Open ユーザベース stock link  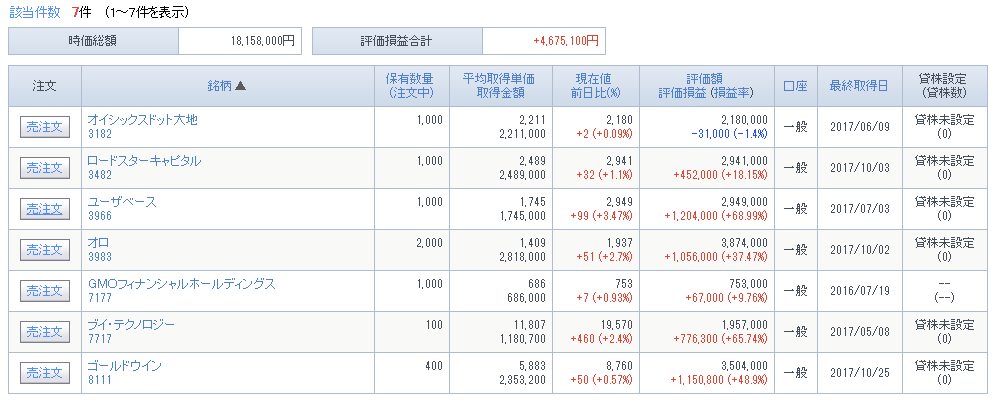tap(122, 202)
